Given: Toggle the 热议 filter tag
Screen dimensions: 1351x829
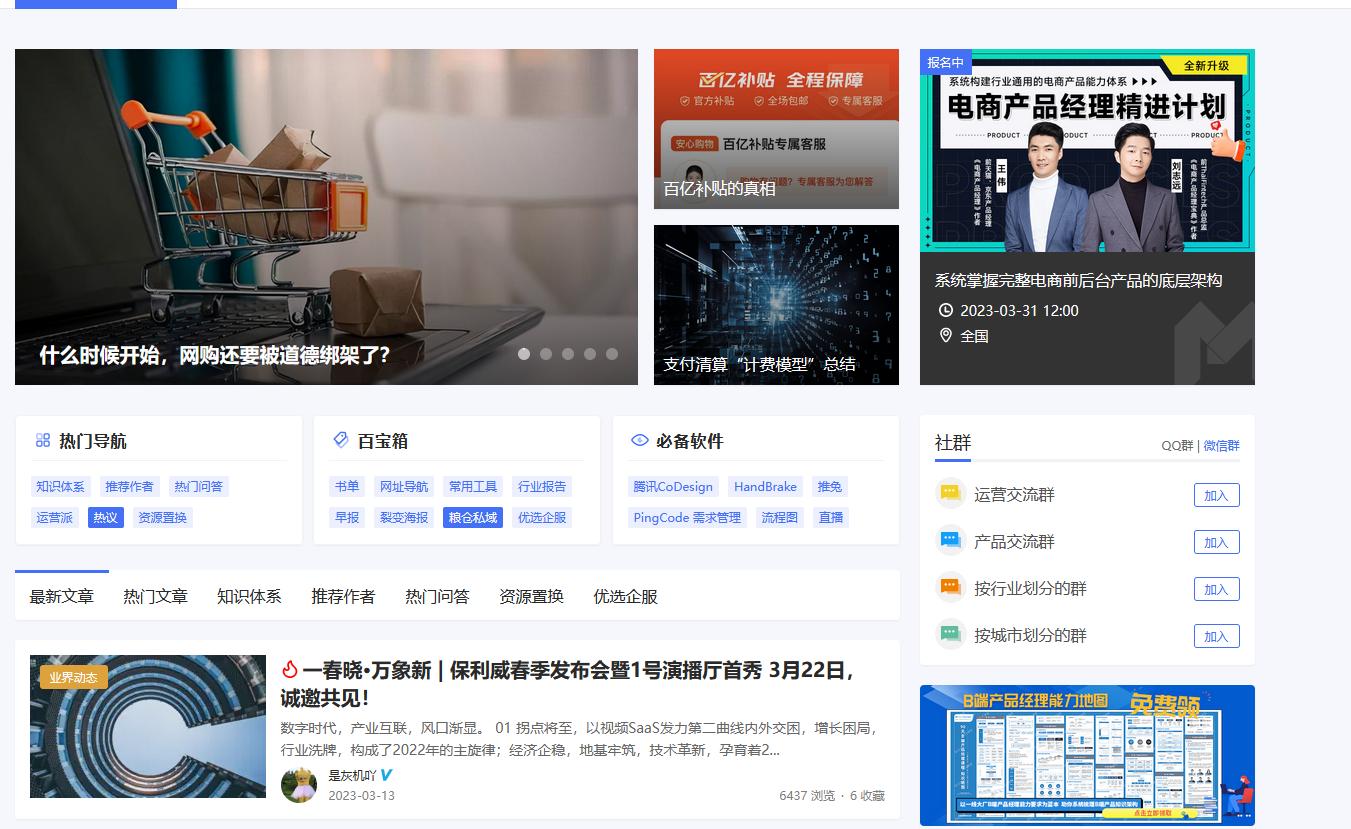Looking at the screenshot, I should pos(105,517).
